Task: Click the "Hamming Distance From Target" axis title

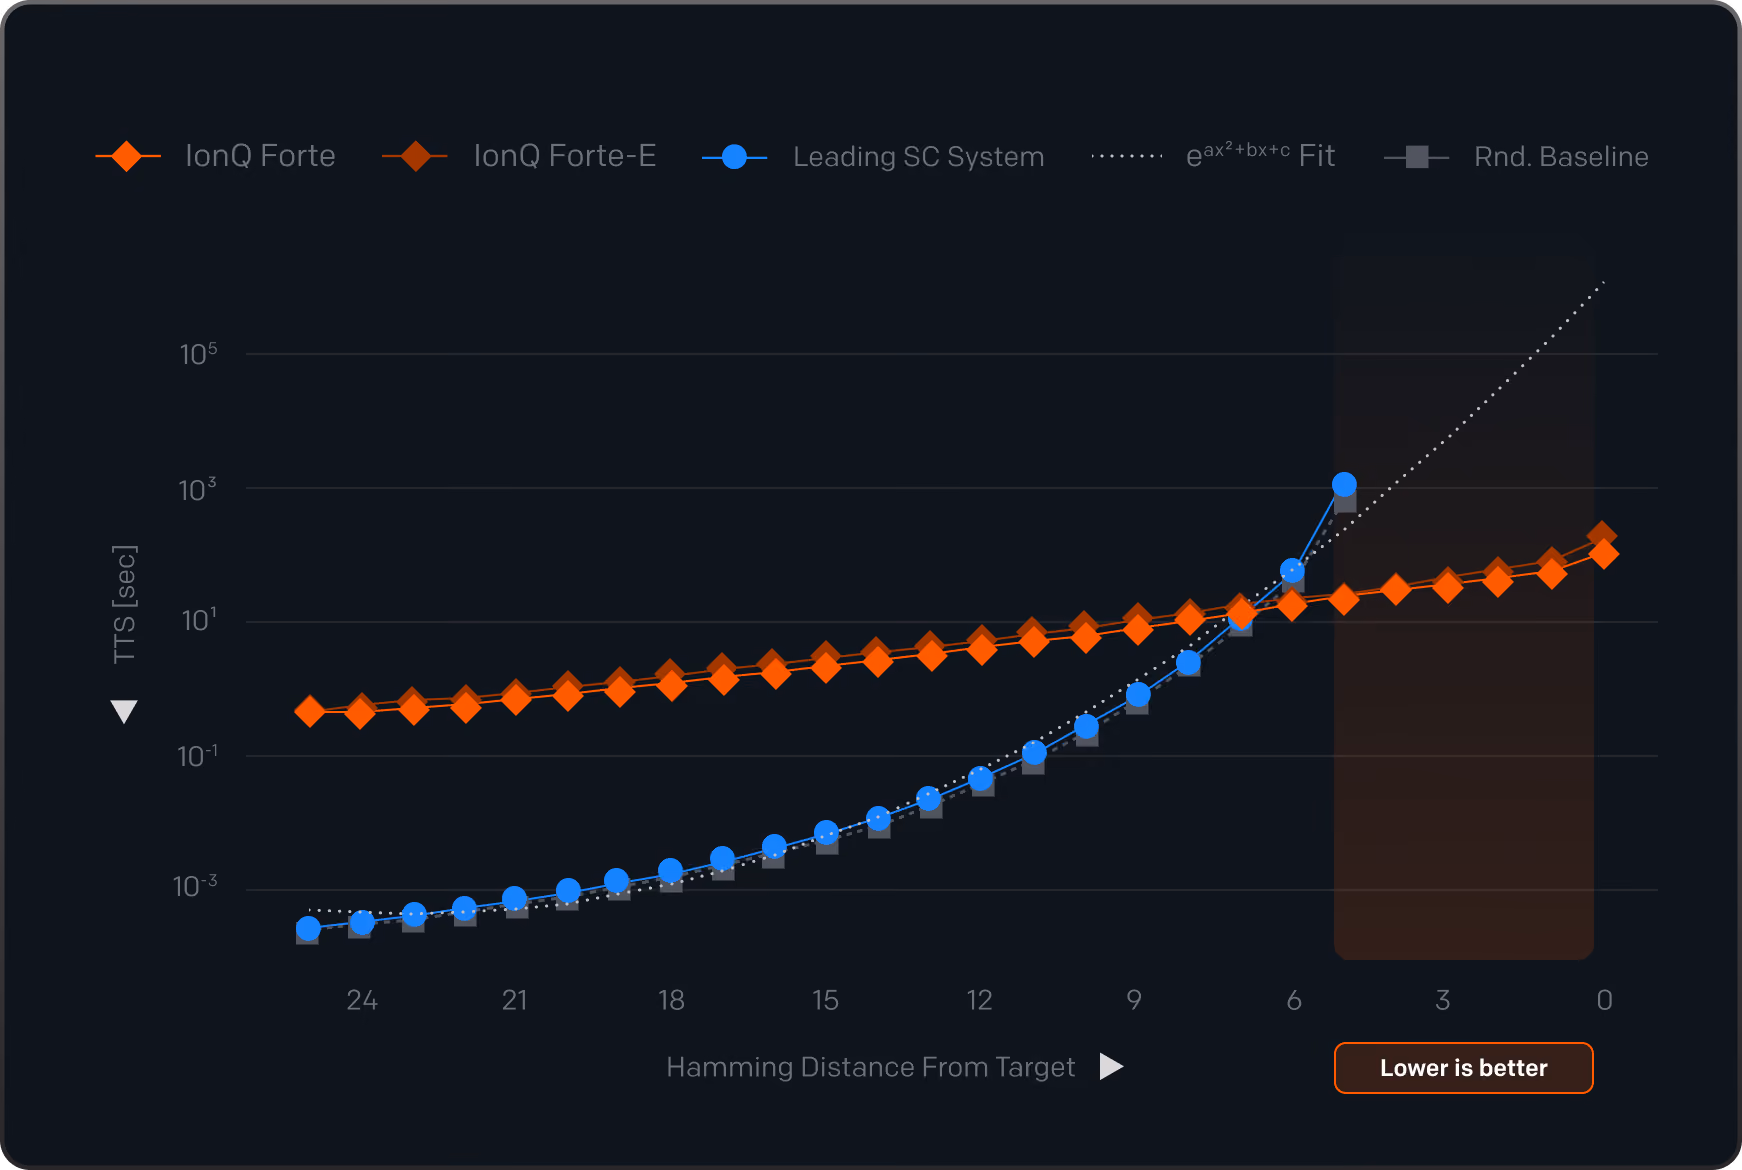Action: [x=870, y=1067]
